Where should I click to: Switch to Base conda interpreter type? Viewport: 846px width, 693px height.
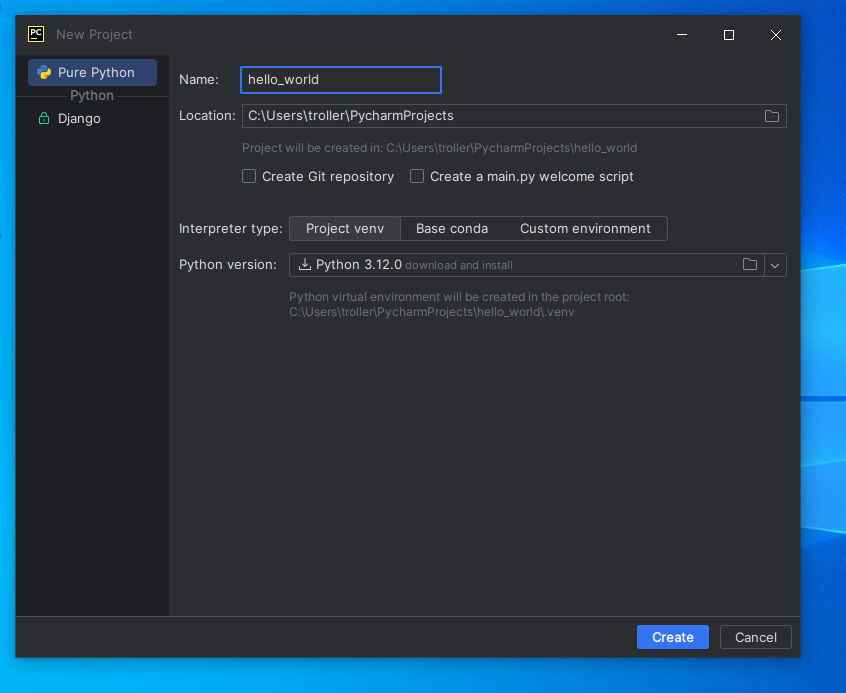click(452, 229)
